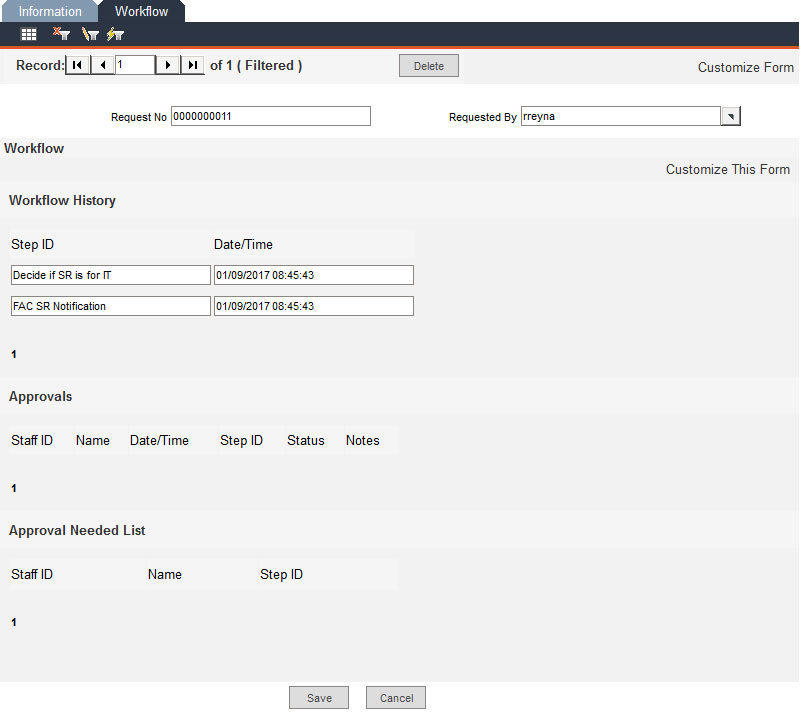This screenshot has height=712, width=800.
Task: Switch to the Information tab
Action: [x=50, y=11]
